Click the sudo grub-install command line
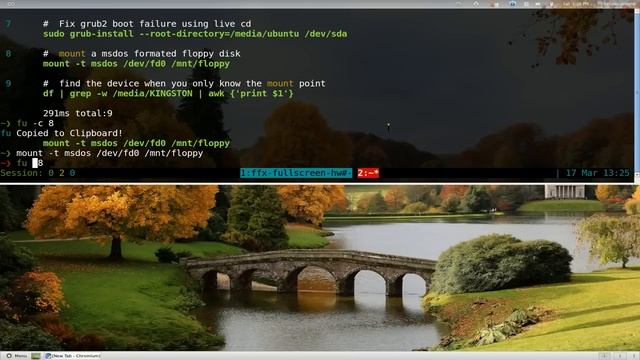 pyautogui.click(x=195, y=34)
